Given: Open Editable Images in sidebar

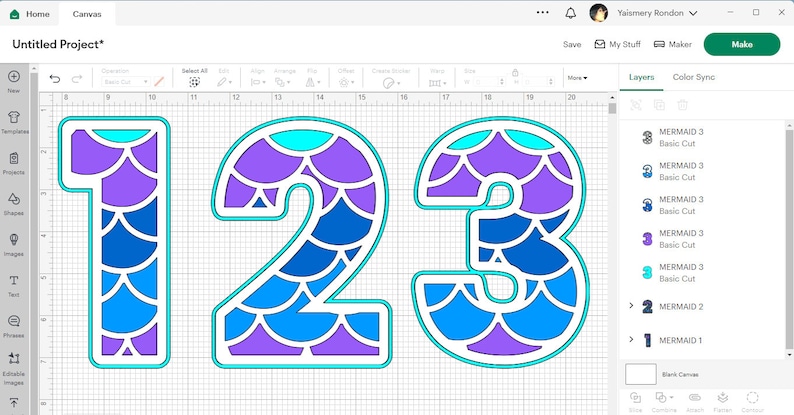Looking at the screenshot, I should coord(14,358).
